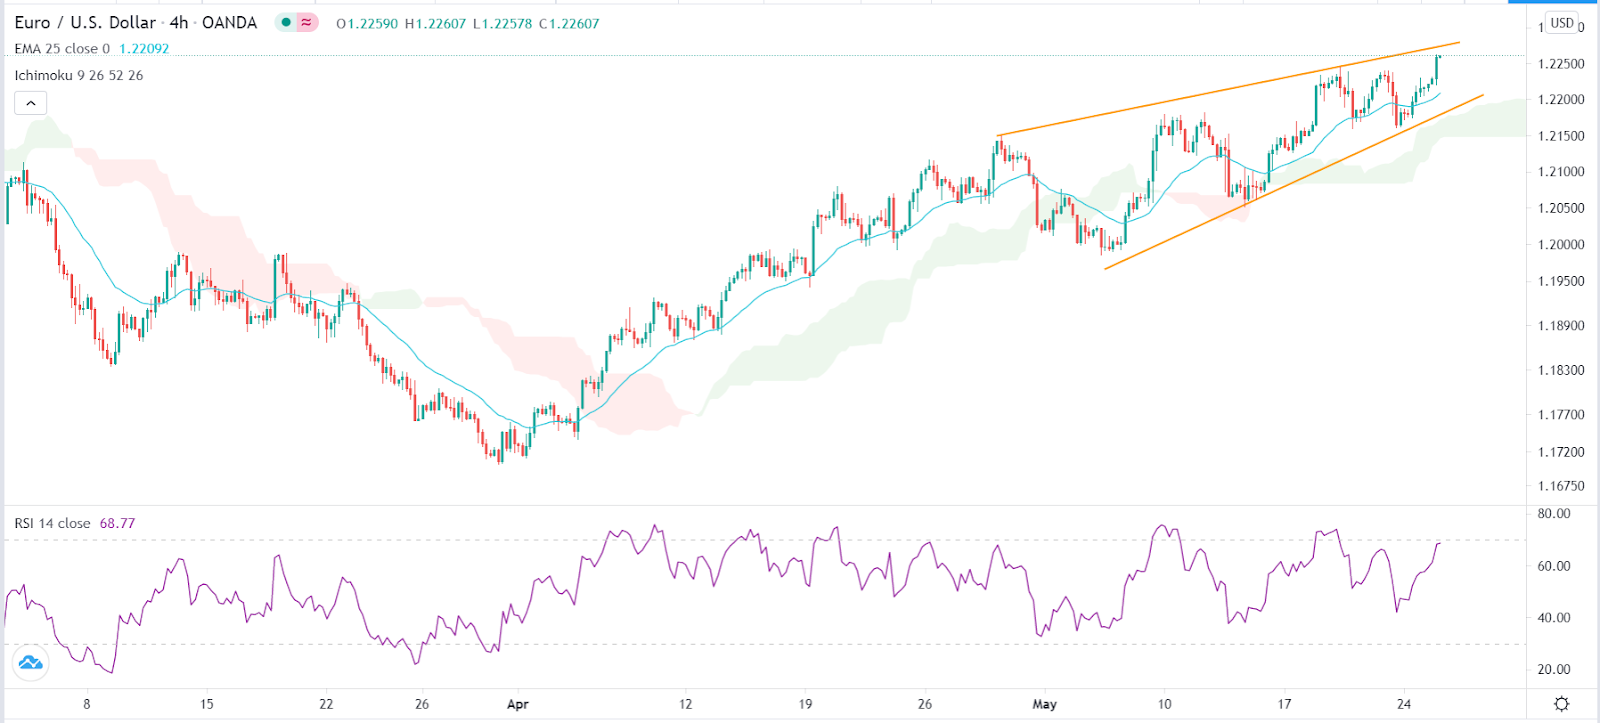Screen dimensions: 1600x723
Task: Click the pink approximate-data indicator icon
Action: pyautogui.click(x=307, y=22)
